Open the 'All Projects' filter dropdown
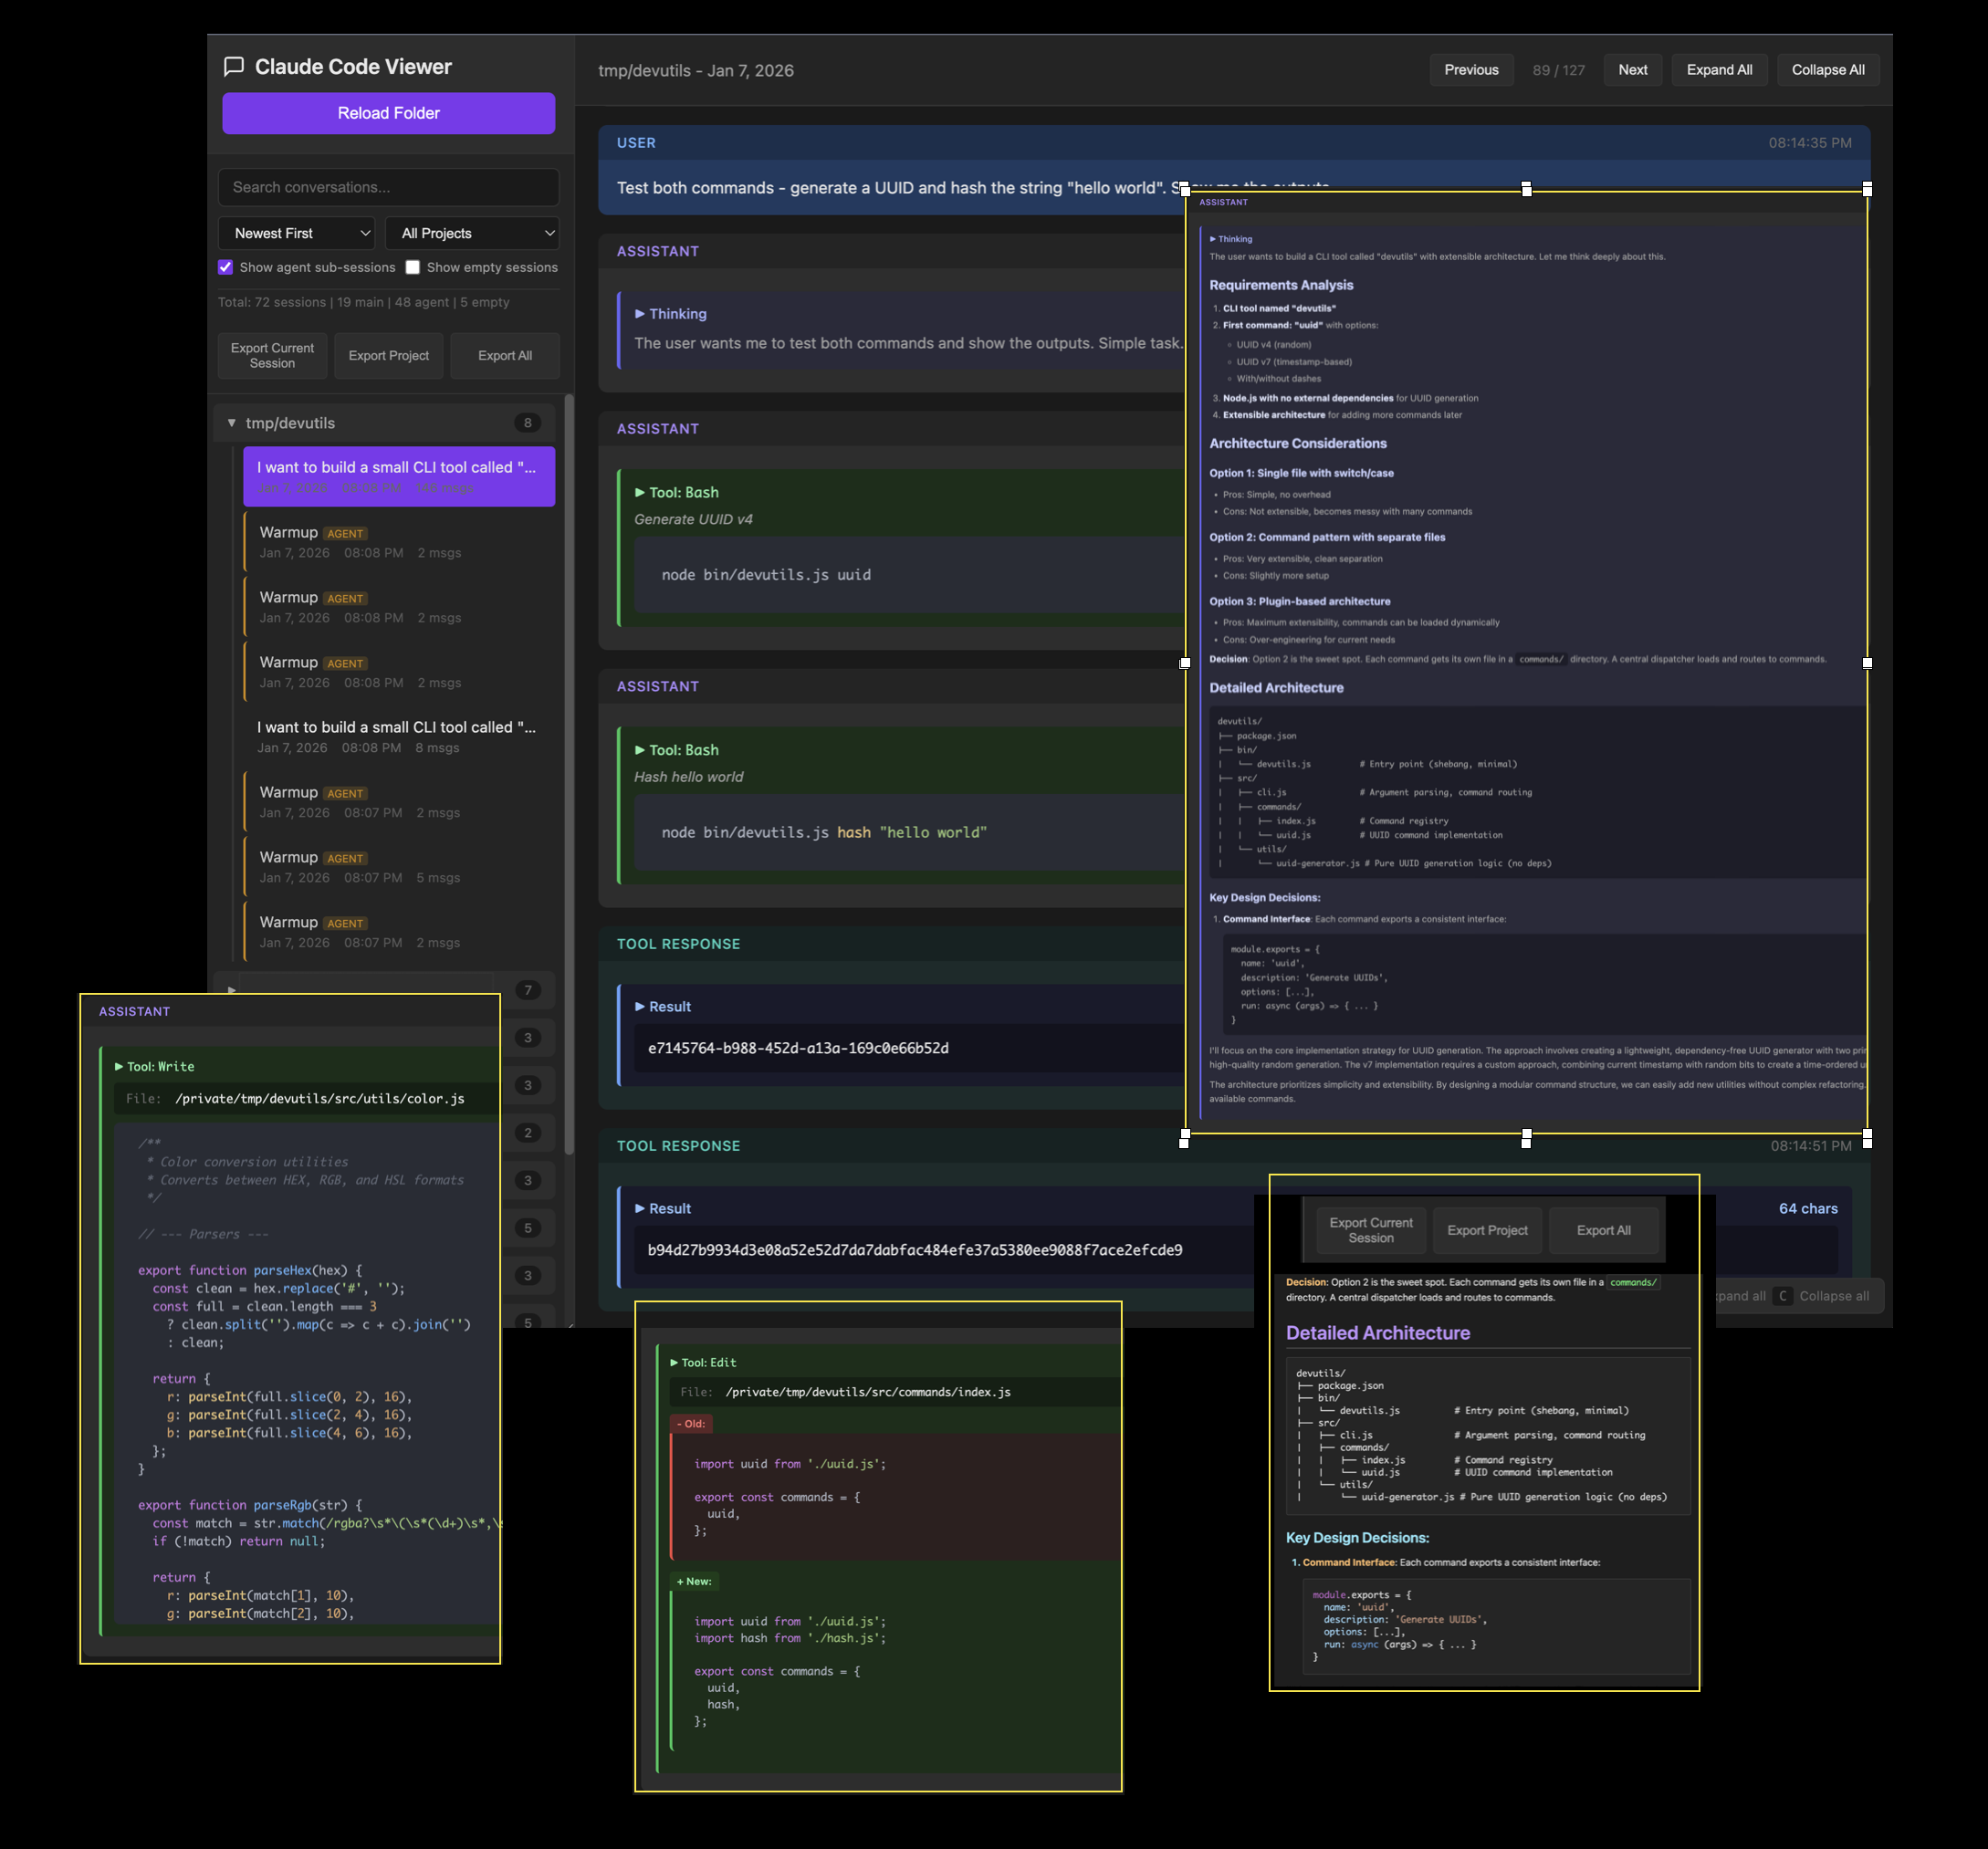 pos(472,232)
